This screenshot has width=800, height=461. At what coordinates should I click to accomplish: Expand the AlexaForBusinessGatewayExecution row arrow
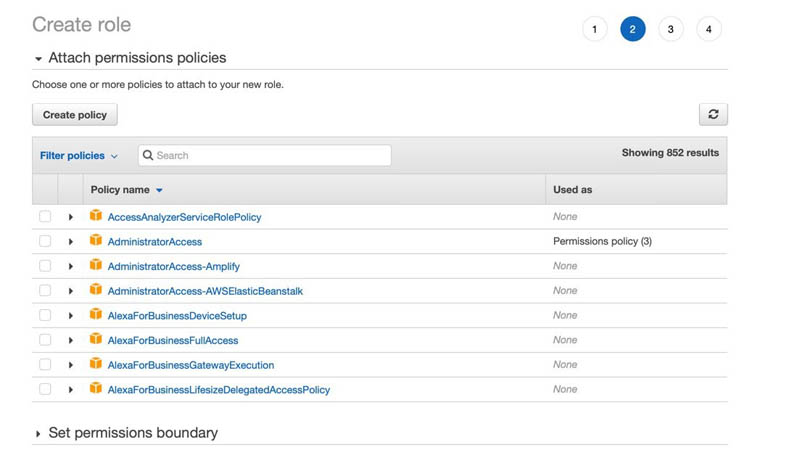pyautogui.click(x=71, y=365)
